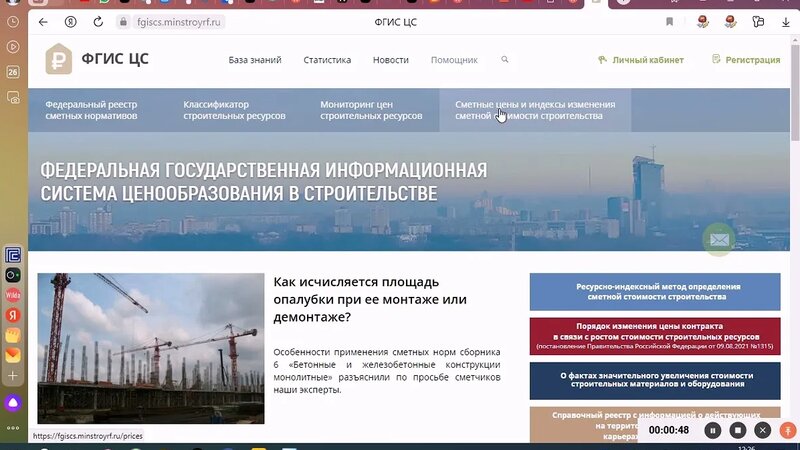Open Справочный реестр tan banner
The image size is (800, 450).
pos(655,424)
